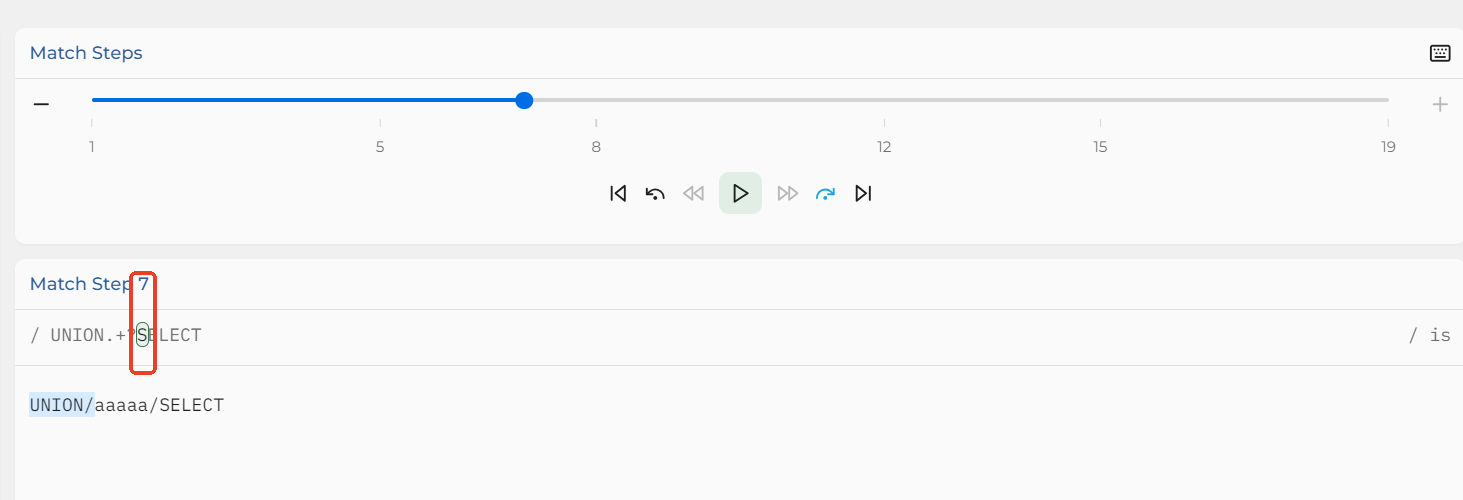Select step marker 5 on the timeline
This screenshot has height=500, width=1463.
(x=380, y=147)
